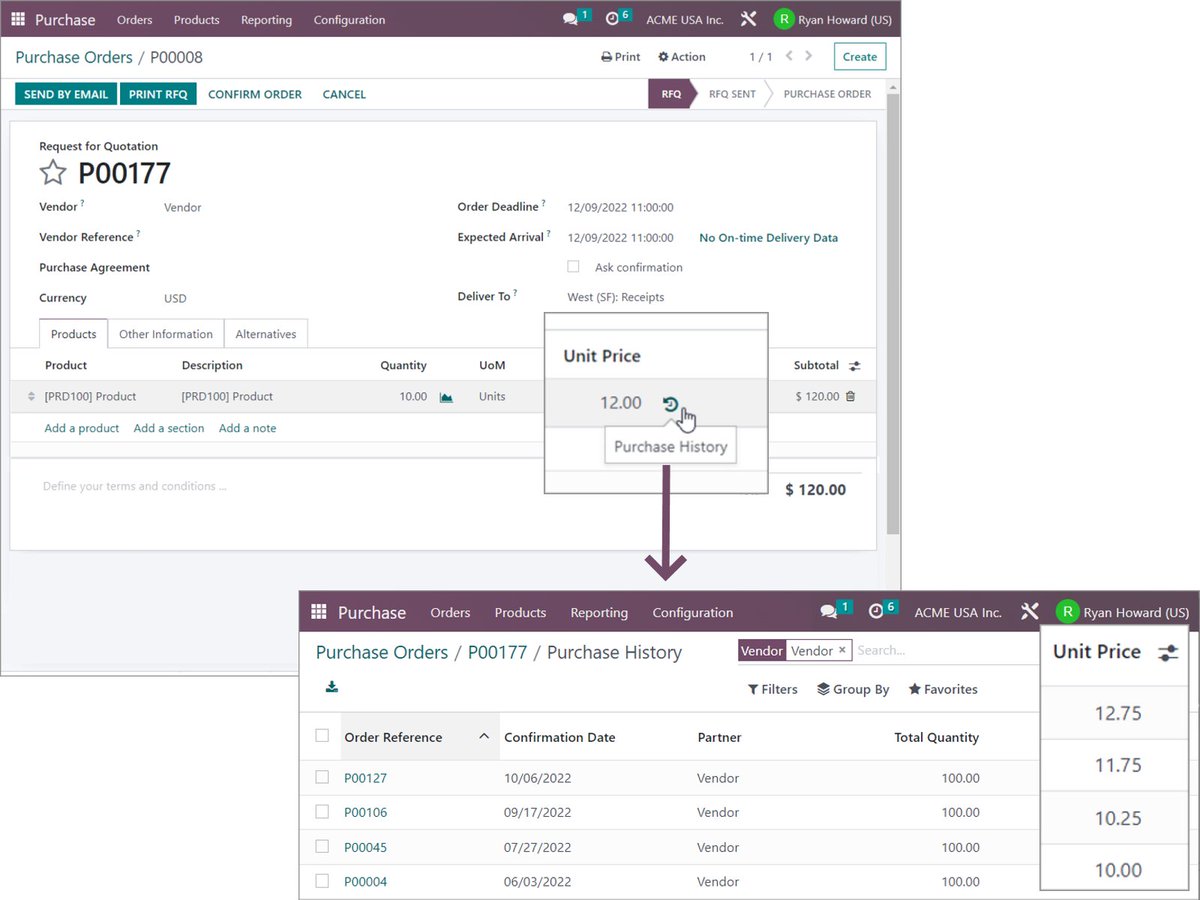Open the developer tools wrench icon
The height and width of the screenshot is (900, 1200).
pyautogui.click(x=748, y=18)
